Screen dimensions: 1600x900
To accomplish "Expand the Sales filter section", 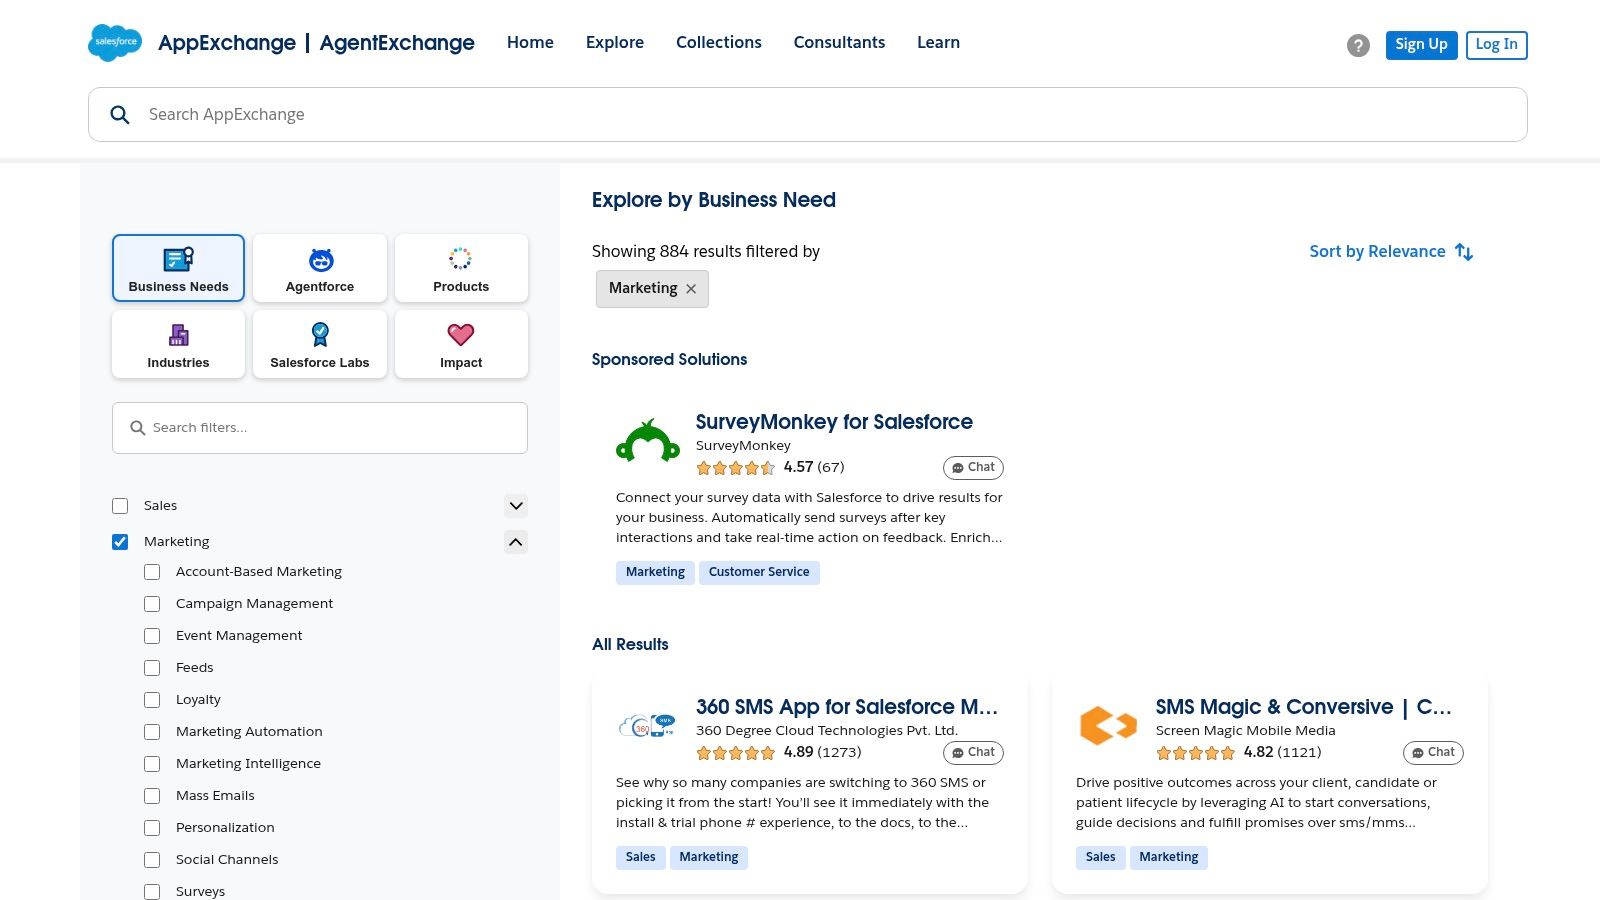I will point(515,506).
